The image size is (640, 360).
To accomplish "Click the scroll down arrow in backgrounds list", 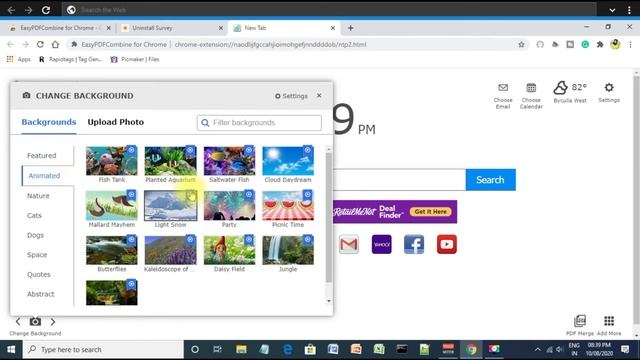I will 329,301.
